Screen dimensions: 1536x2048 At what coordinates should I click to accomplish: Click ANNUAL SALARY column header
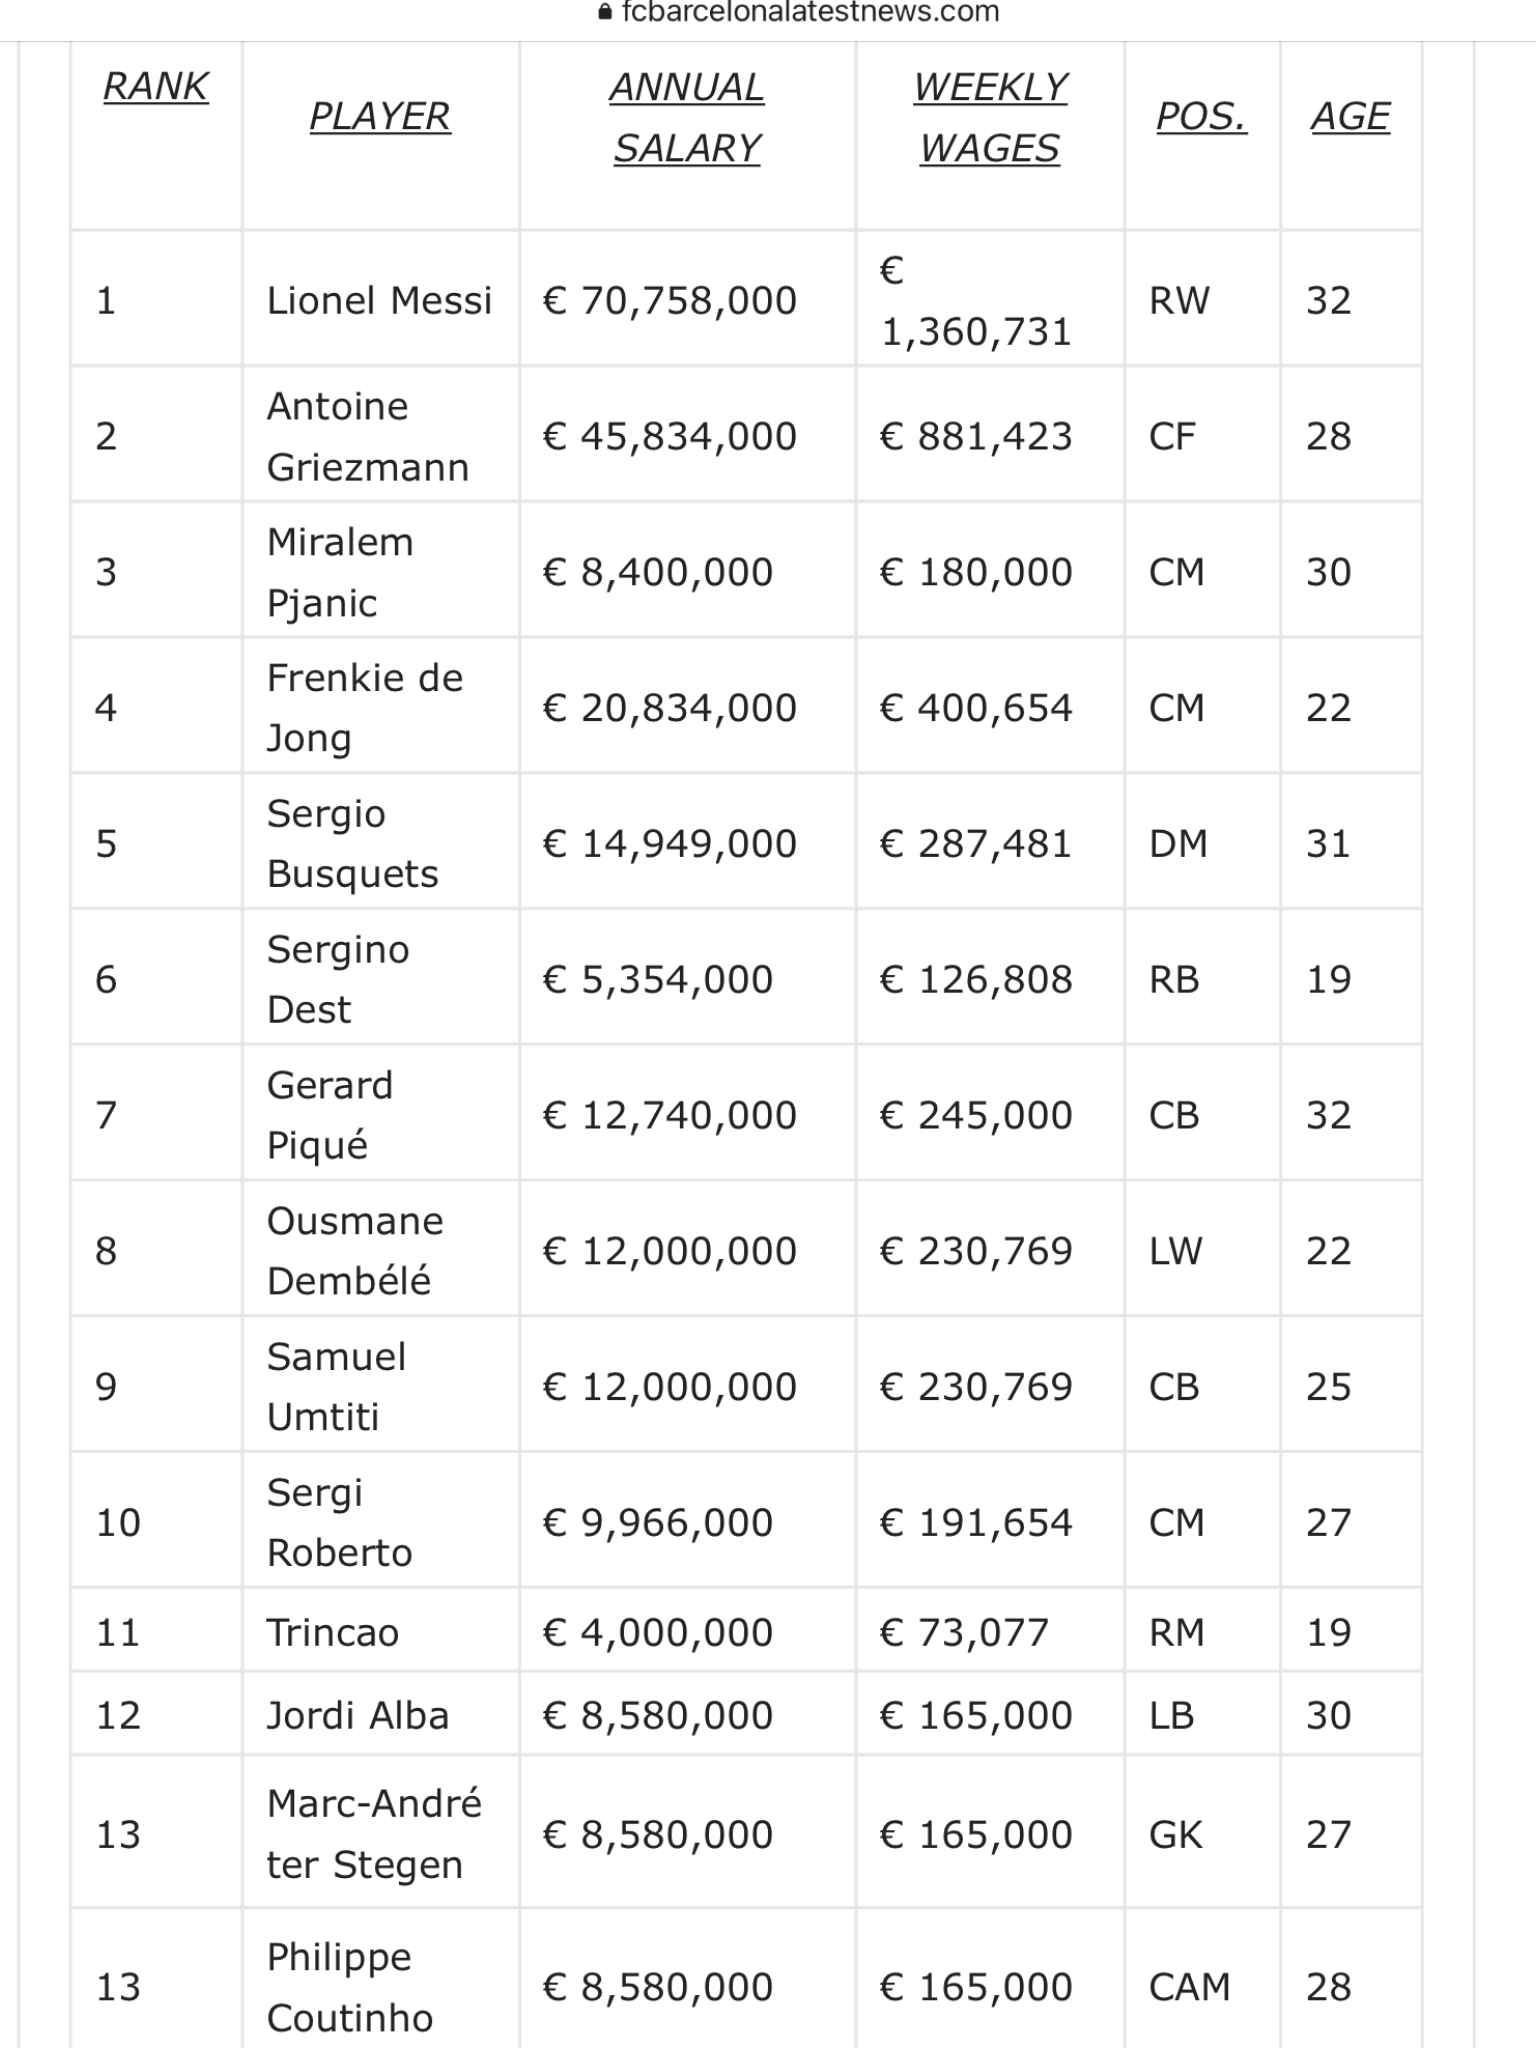coord(687,117)
